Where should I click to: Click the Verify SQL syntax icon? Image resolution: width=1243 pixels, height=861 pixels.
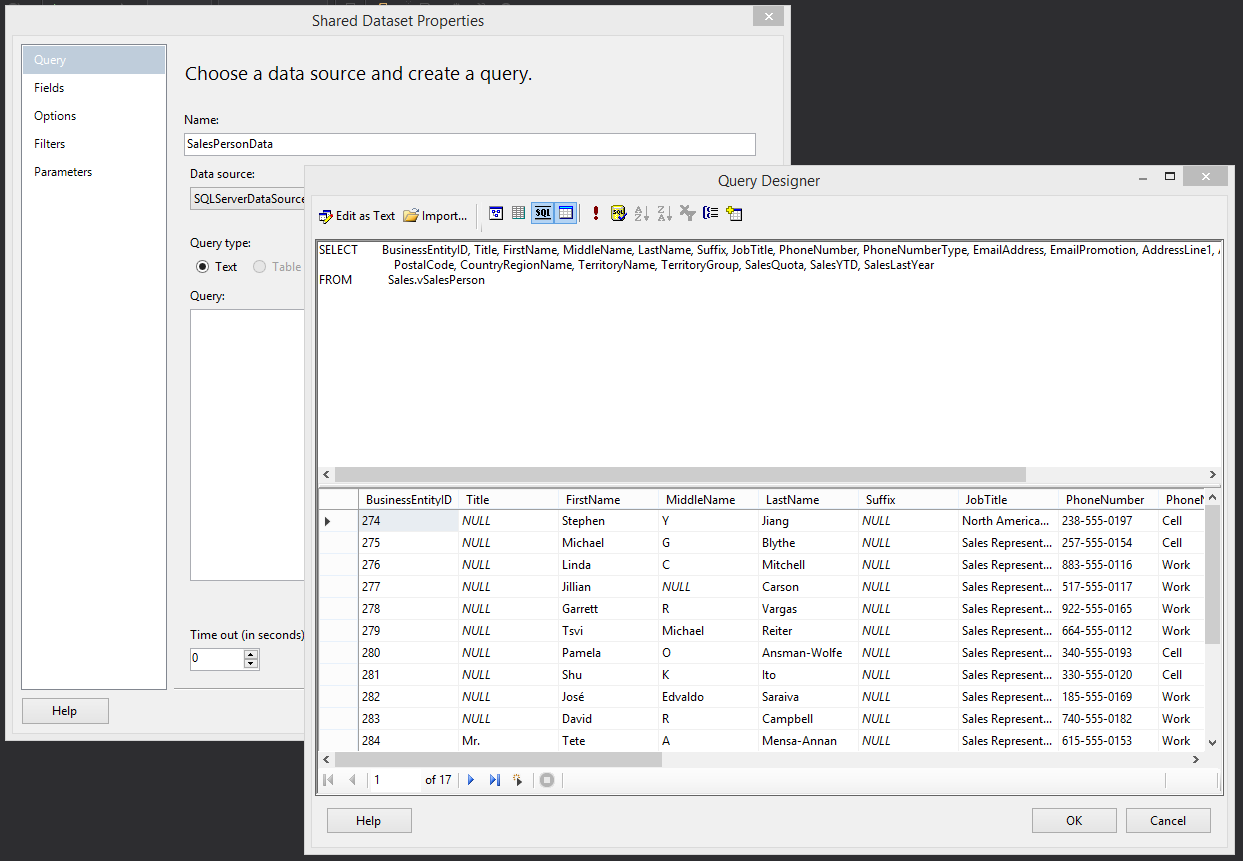click(618, 213)
